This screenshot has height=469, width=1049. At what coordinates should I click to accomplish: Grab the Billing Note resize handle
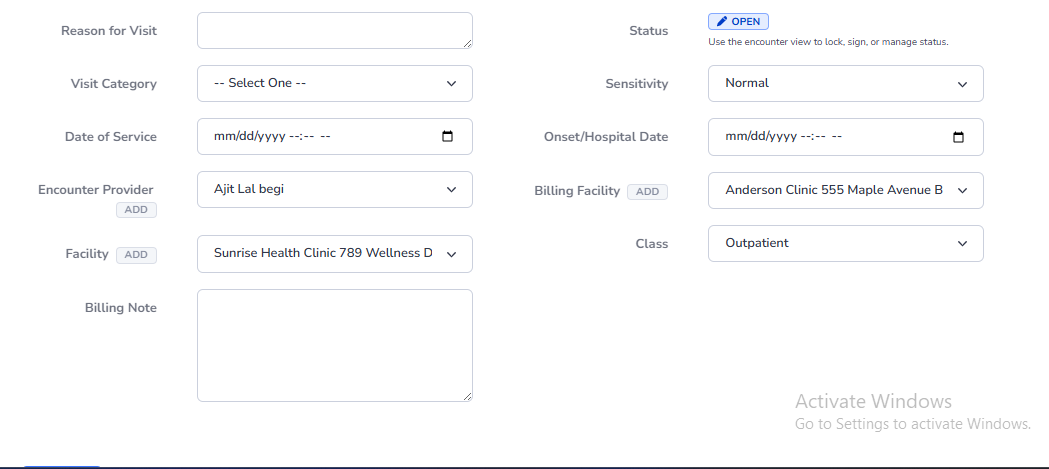(467, 396)
